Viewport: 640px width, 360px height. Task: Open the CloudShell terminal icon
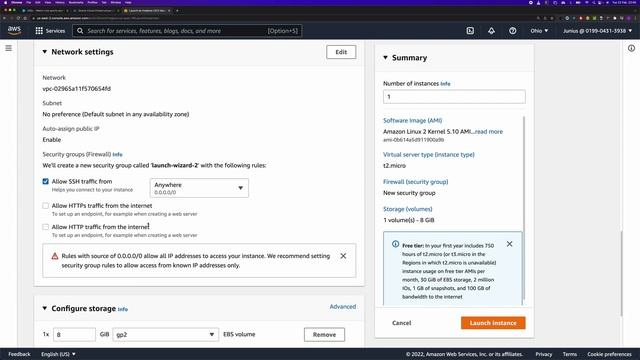click(x=470, y=31)
